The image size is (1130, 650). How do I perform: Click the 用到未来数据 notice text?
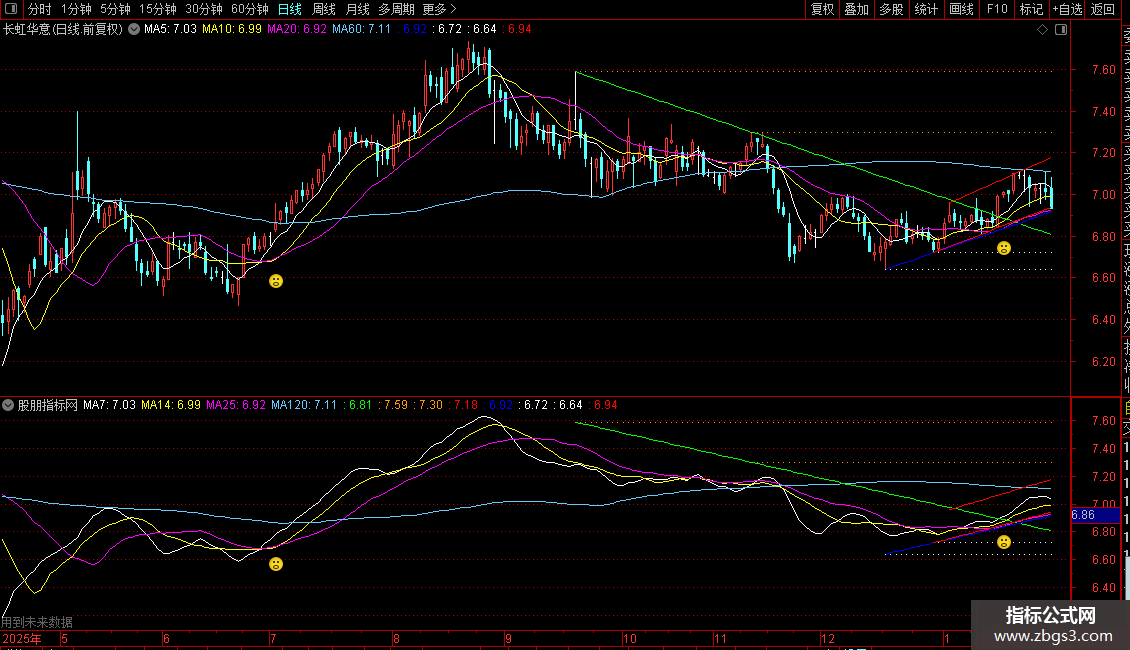pos(37,622)
